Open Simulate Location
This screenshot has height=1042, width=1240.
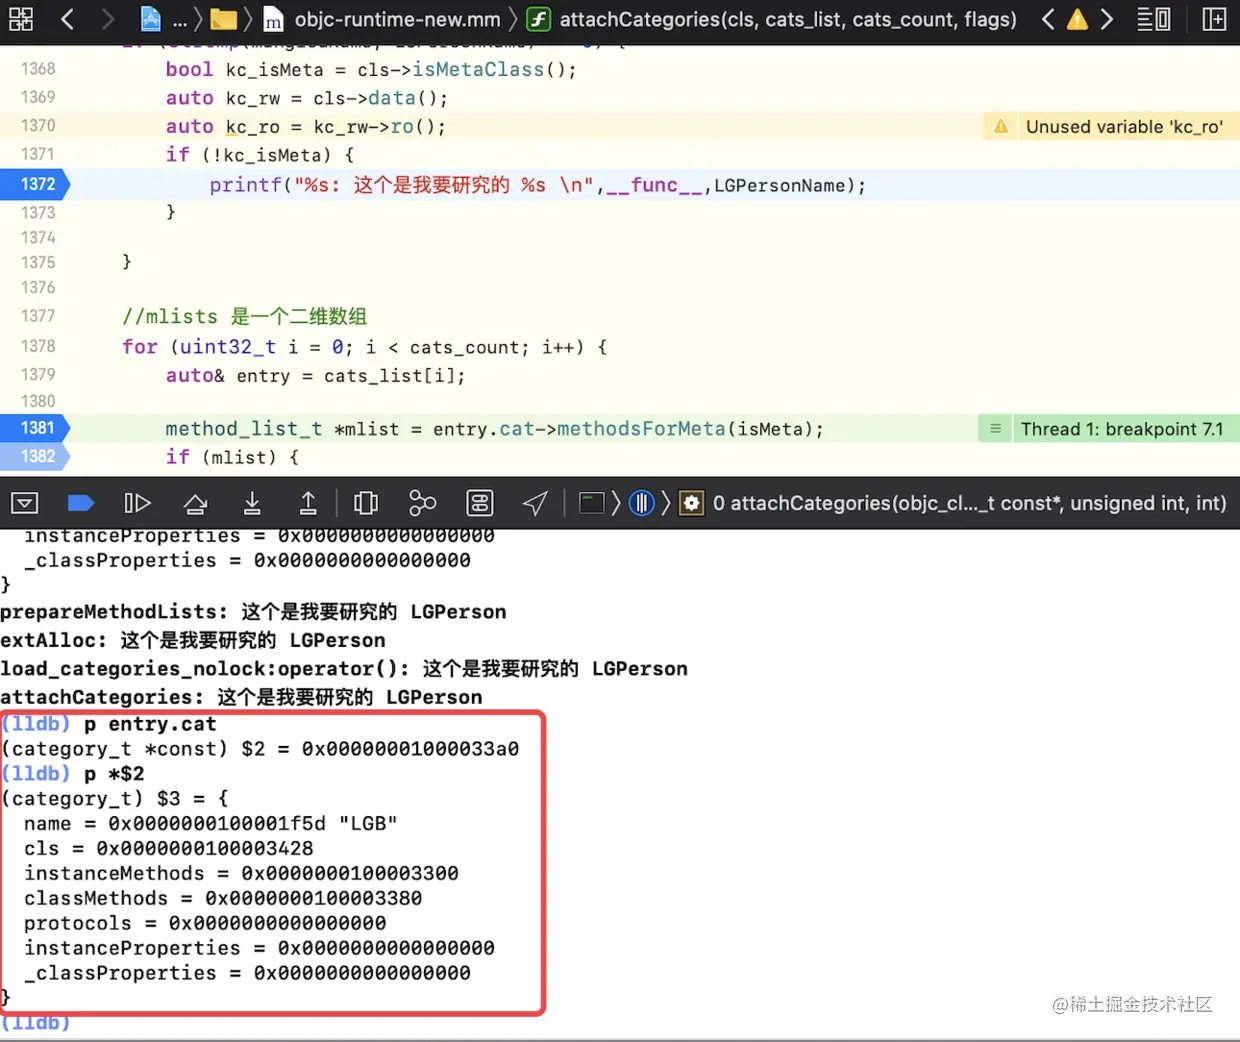click(536, 503)
